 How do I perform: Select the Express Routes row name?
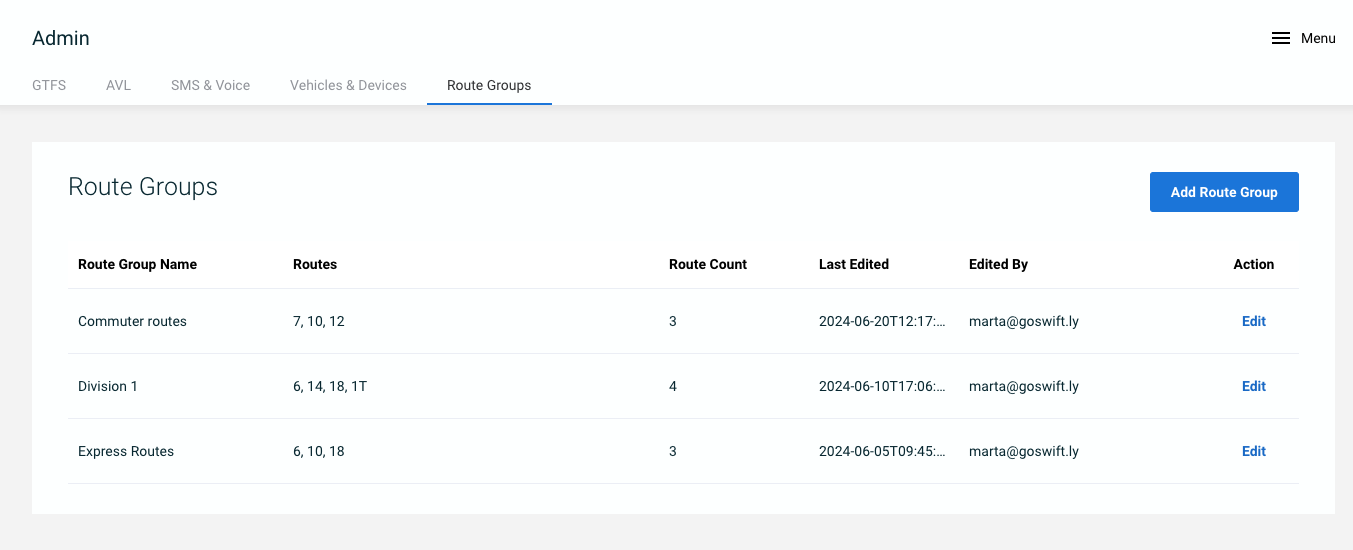pyautogui.click(x=126, y=451)
